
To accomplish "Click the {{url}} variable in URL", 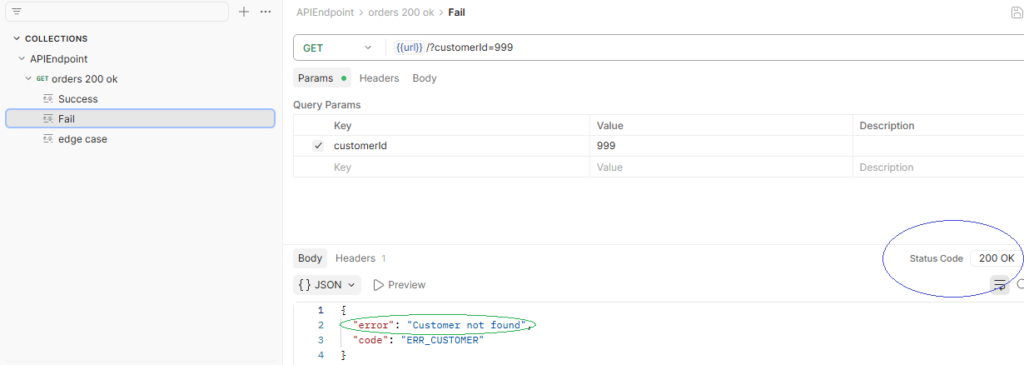I will (x=409, y=48).
